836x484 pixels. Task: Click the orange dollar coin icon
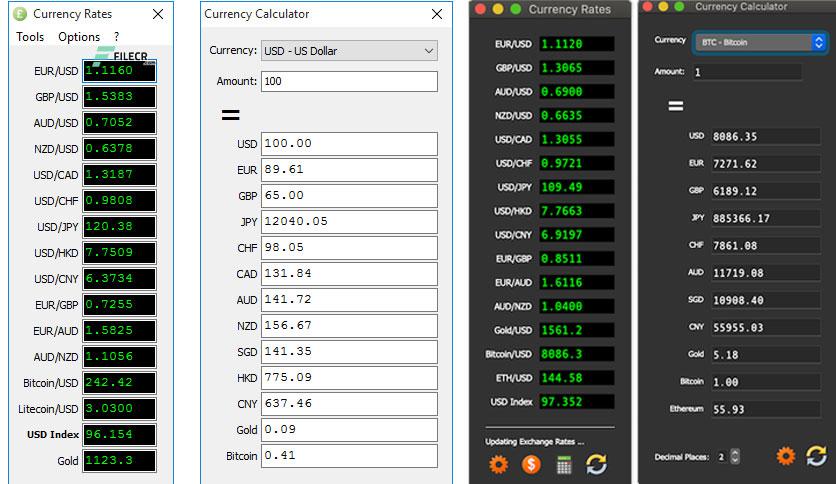531,464
